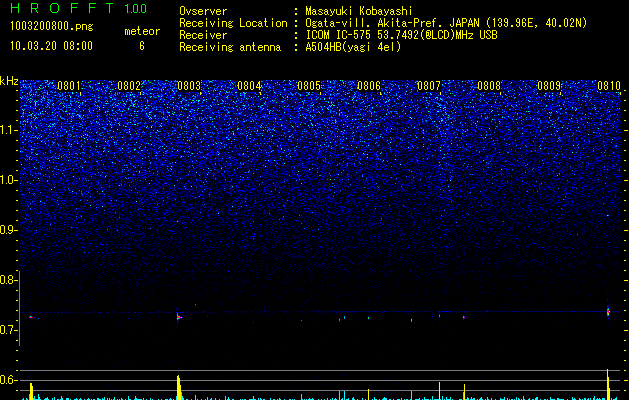Click the Ogata-vill. Akita-Pref. JAPAN location text
This screenshot has height=400, width=629.
391,23
